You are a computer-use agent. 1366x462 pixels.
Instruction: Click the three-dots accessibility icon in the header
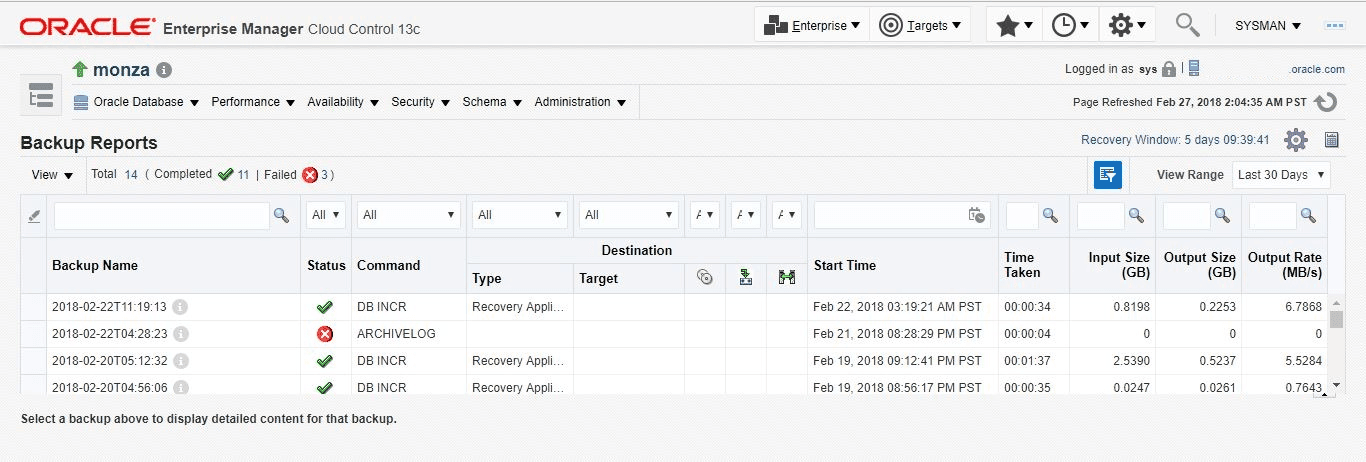click(1334, 25)
